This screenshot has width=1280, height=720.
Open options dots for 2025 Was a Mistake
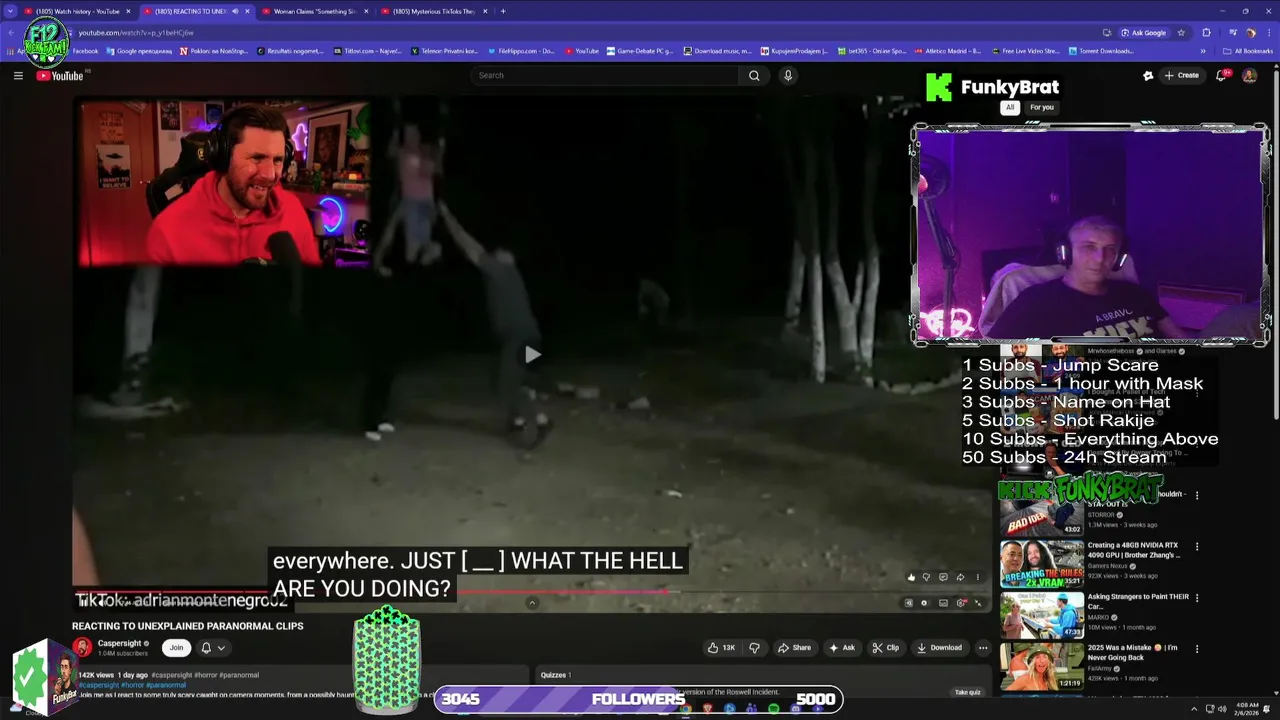click(x=1196, y=649)
